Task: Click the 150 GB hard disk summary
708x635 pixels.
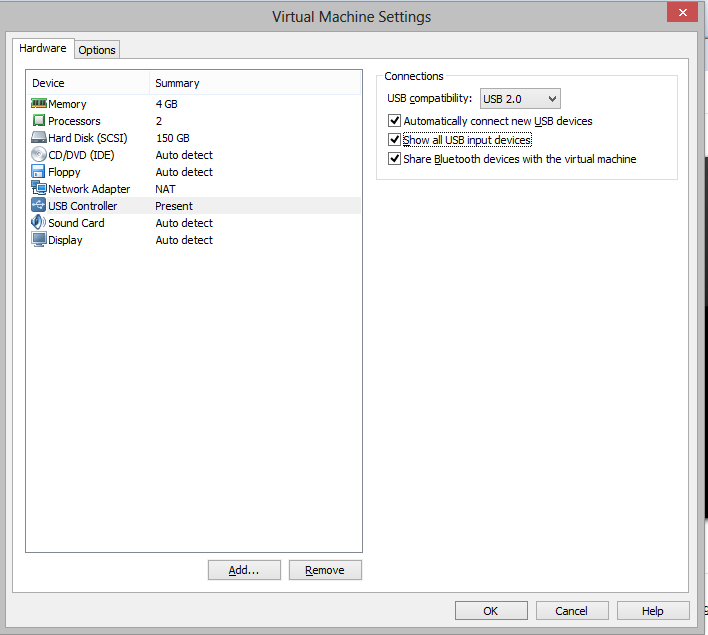Action: 173,138
